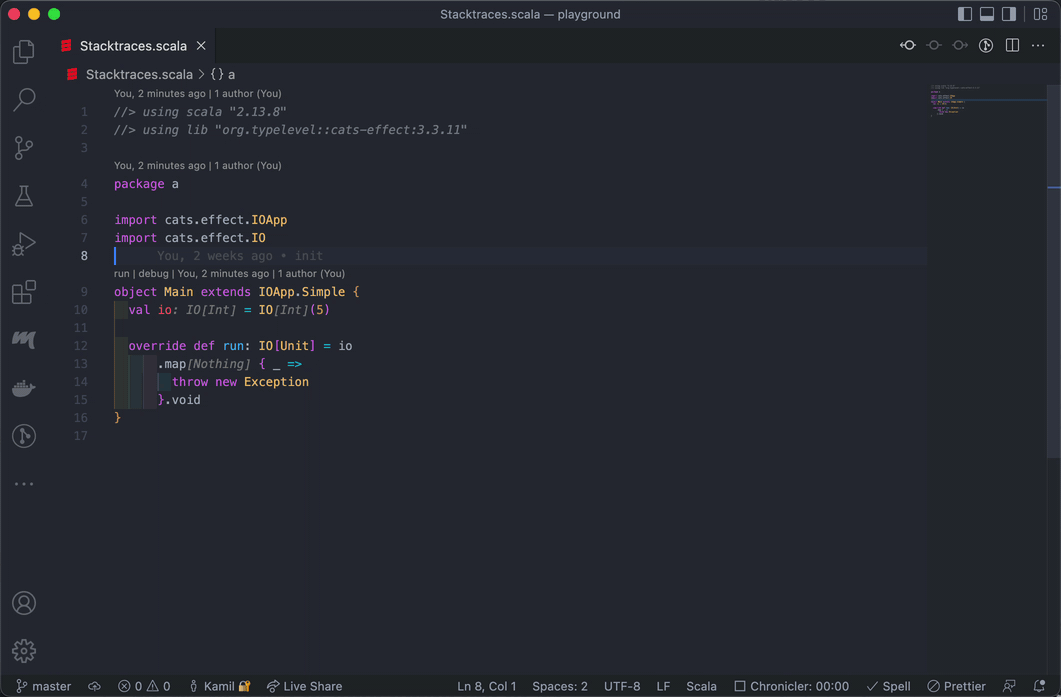Click the Prettier status item
The image size is (1061, 697).
tap(956, 686)
